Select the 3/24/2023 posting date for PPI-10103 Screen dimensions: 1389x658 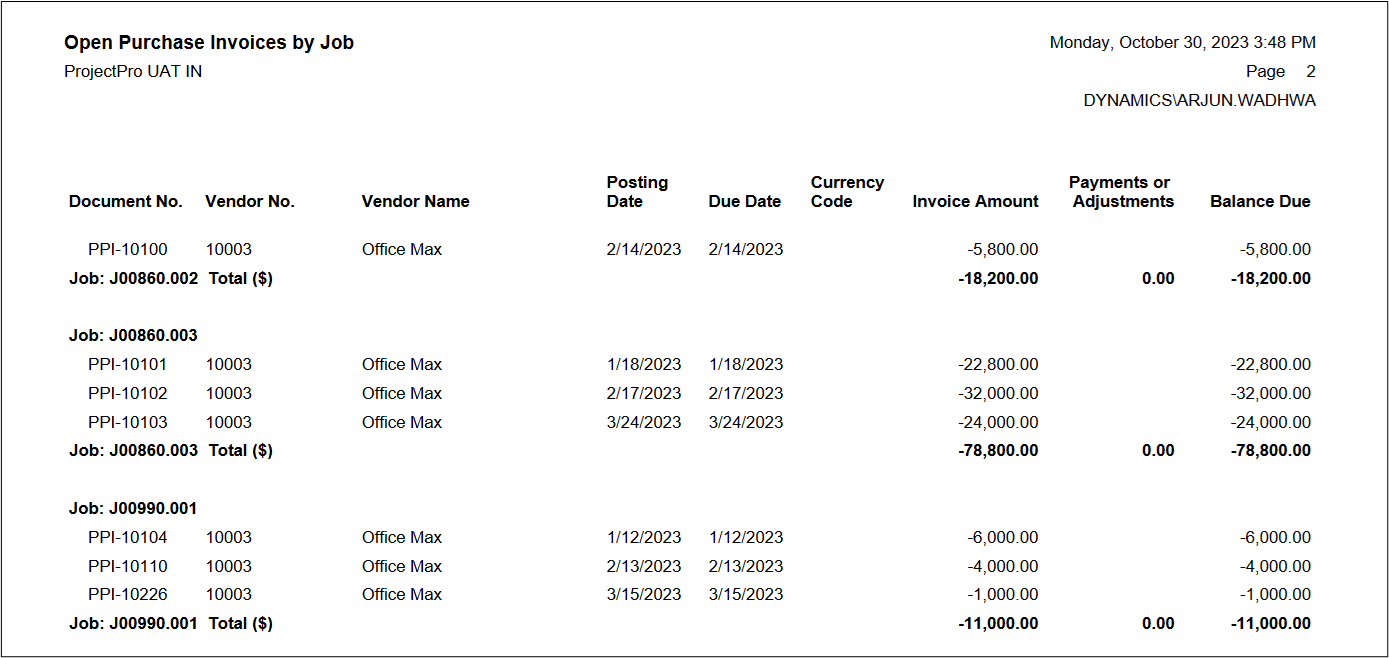643,423
